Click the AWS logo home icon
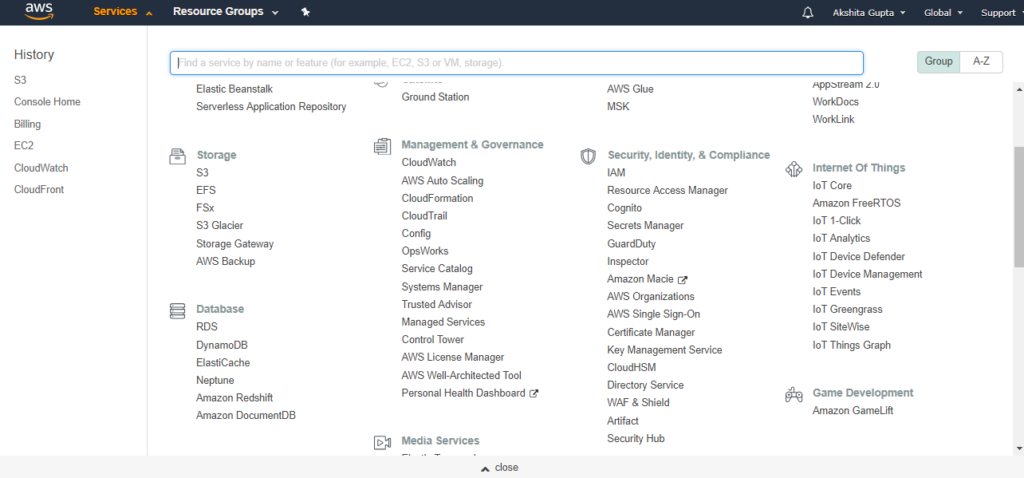The image size is (1024, 478). click(x=39, y=12)
